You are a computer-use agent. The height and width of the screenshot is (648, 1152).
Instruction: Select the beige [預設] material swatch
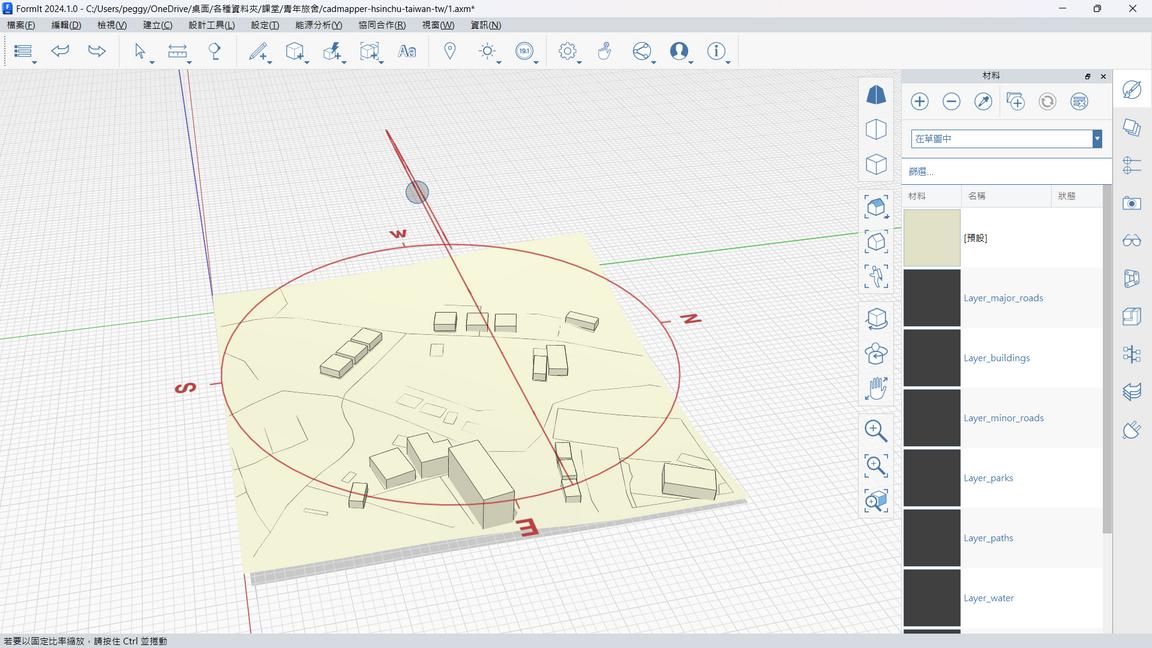[x=932, y=238]
